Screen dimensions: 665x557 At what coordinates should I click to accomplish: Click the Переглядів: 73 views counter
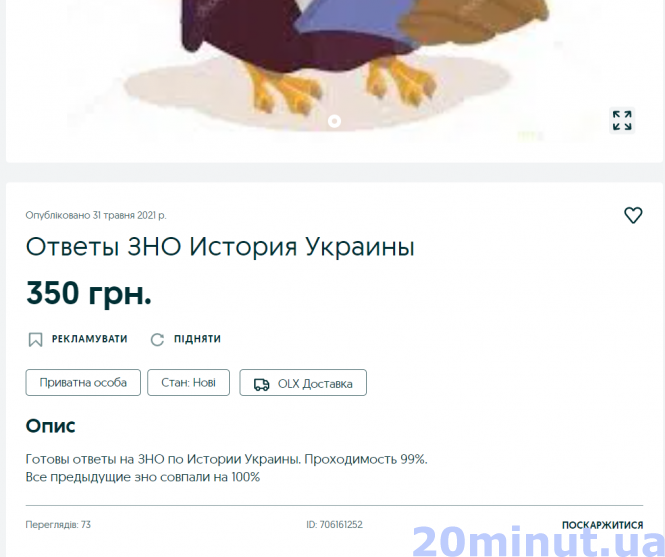coord(58,525)
